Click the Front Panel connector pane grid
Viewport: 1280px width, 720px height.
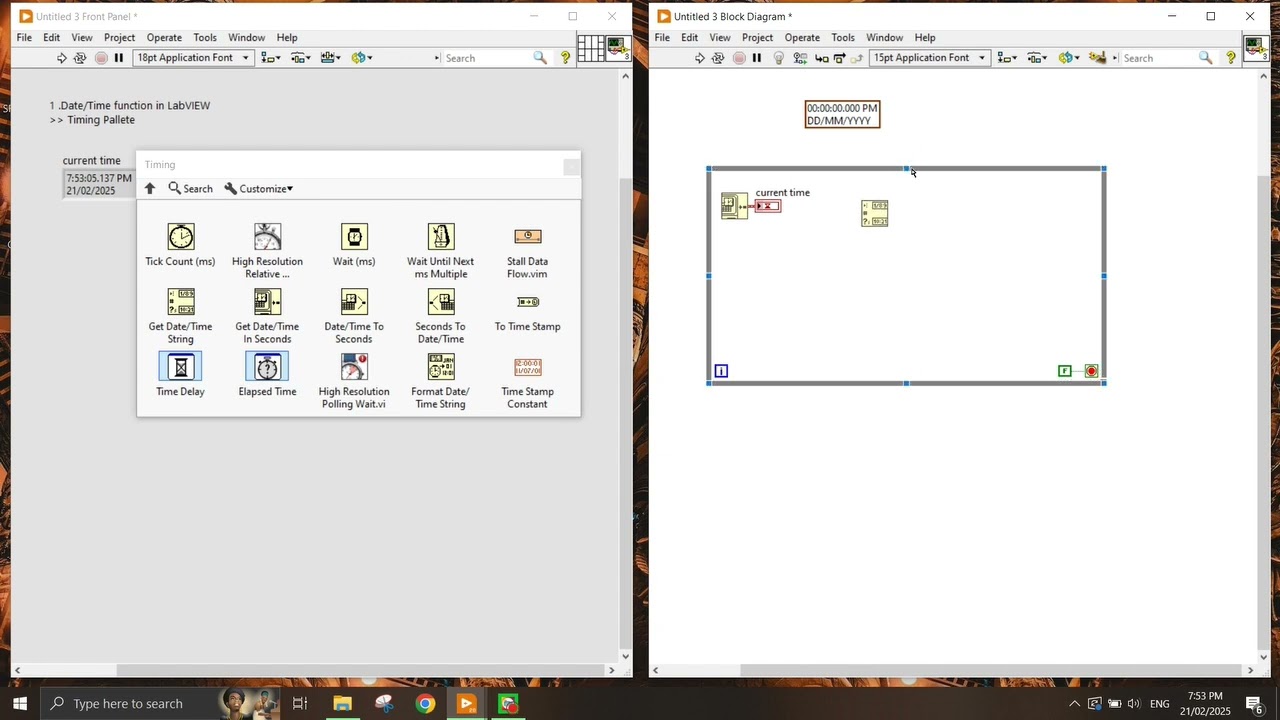pyautogui.click(x=590, y=48)
